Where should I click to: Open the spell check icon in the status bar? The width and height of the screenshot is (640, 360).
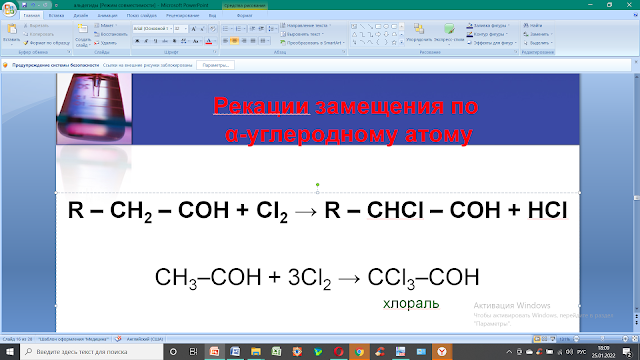click(118, 339)
